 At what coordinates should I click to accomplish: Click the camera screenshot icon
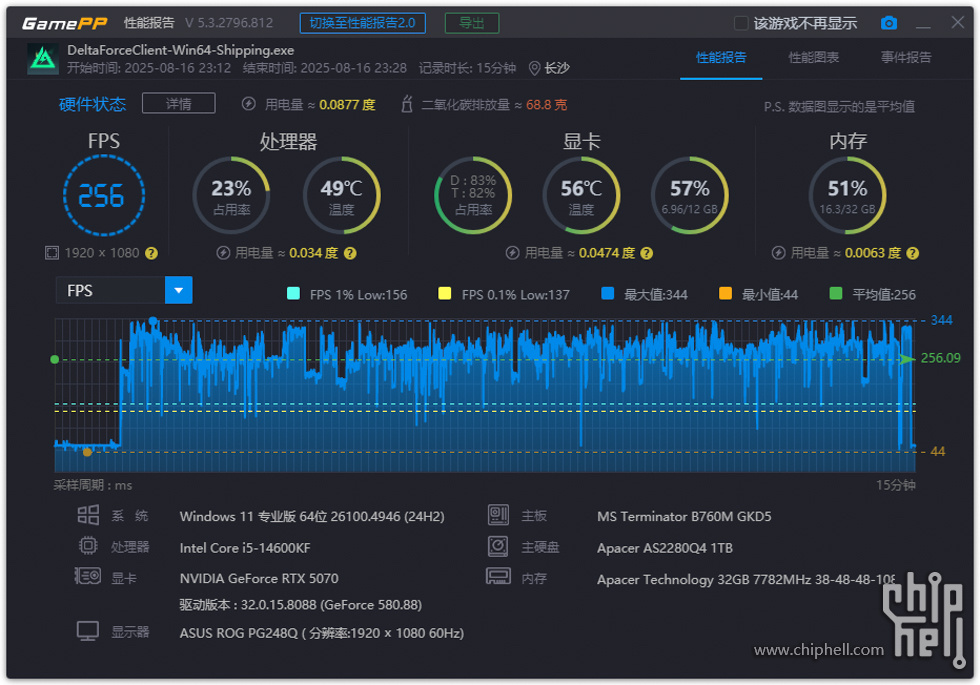coord(889,23)
